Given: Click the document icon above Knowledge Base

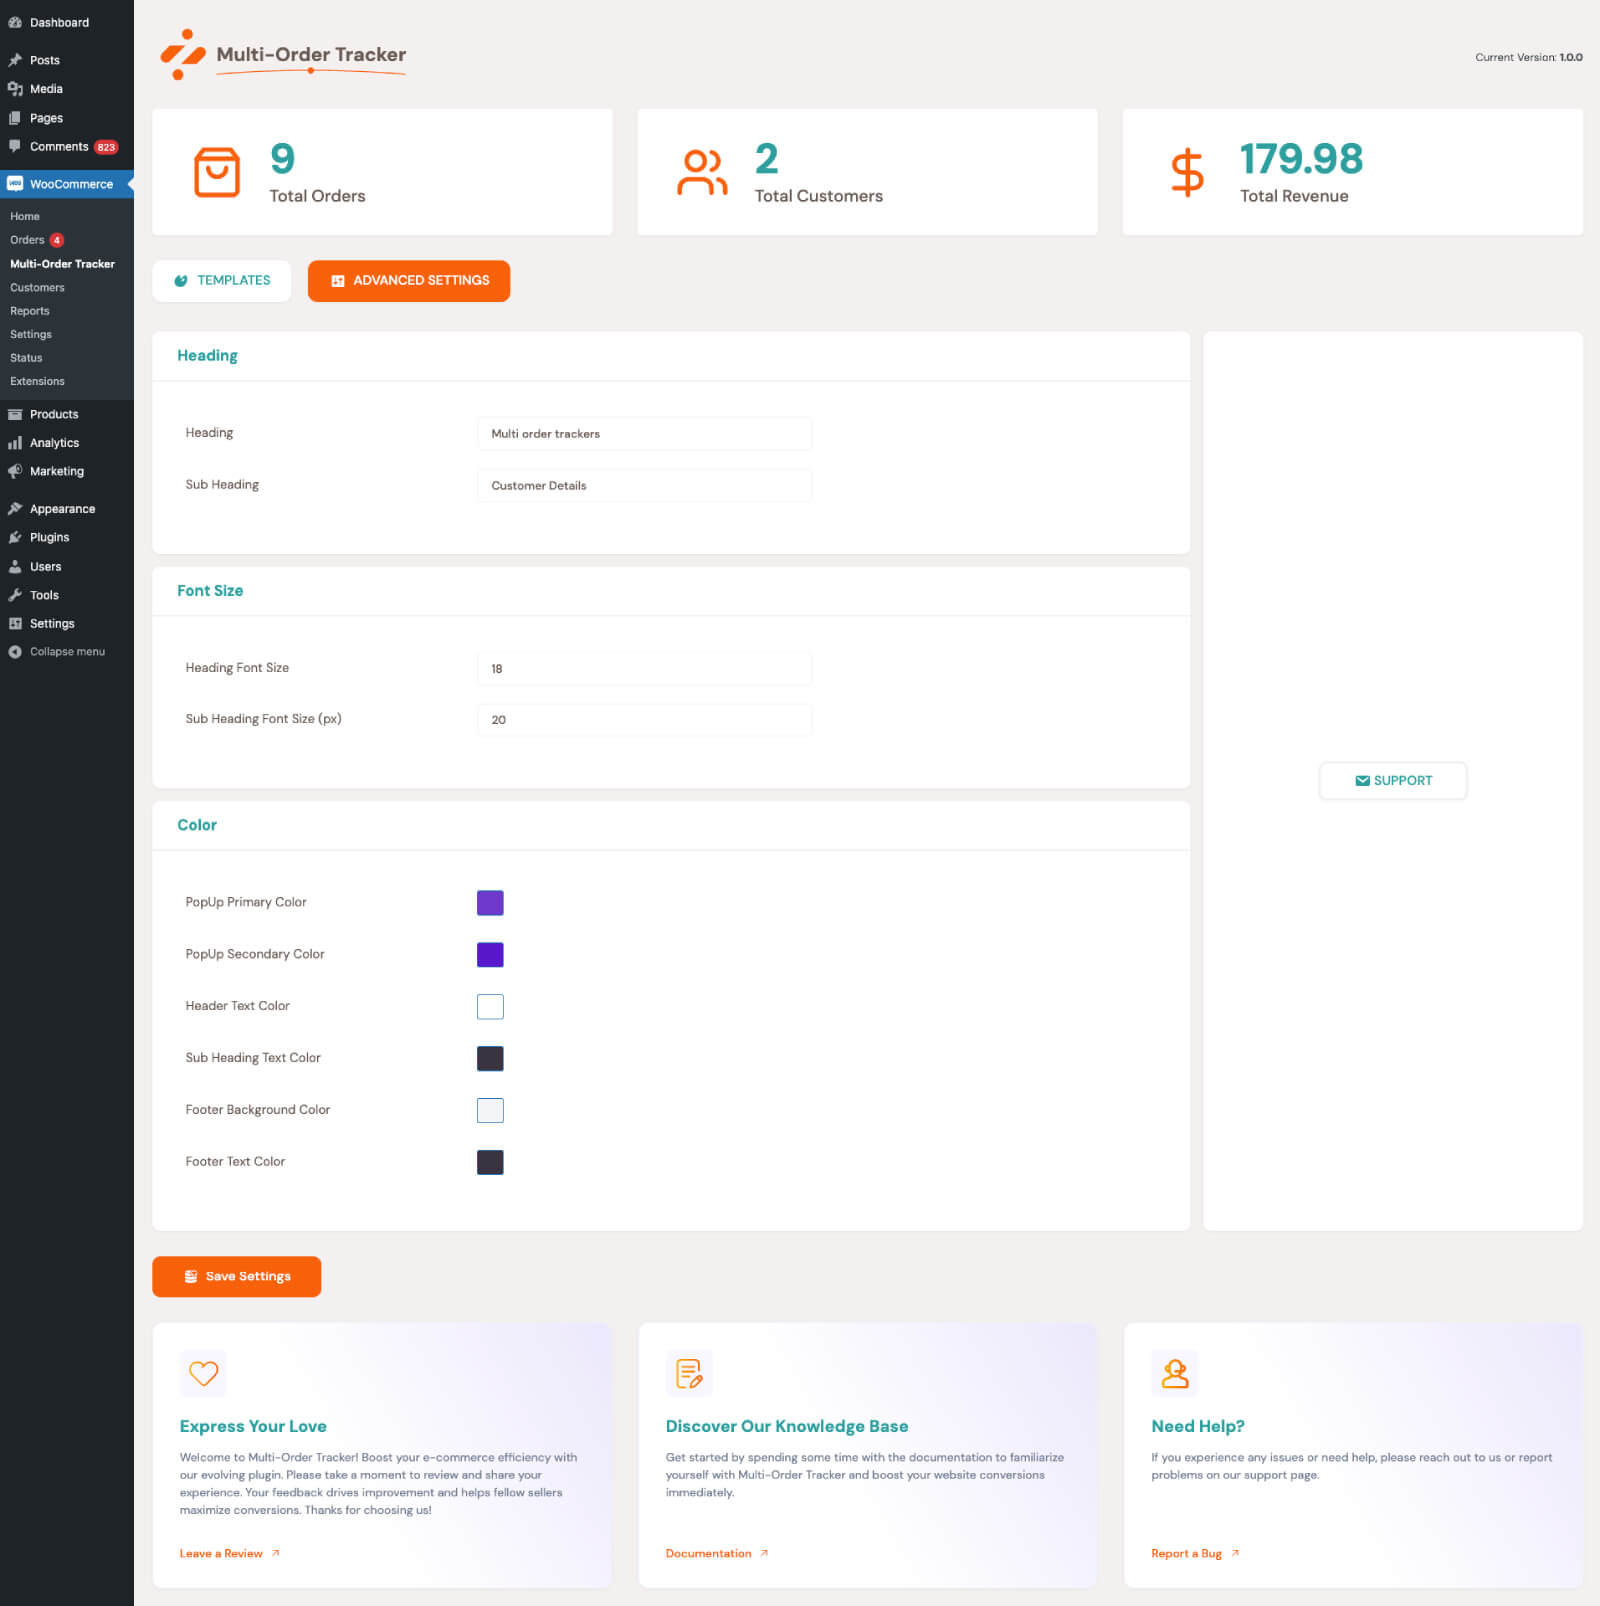Looking at the screenshot, I should coord(689,1374).
